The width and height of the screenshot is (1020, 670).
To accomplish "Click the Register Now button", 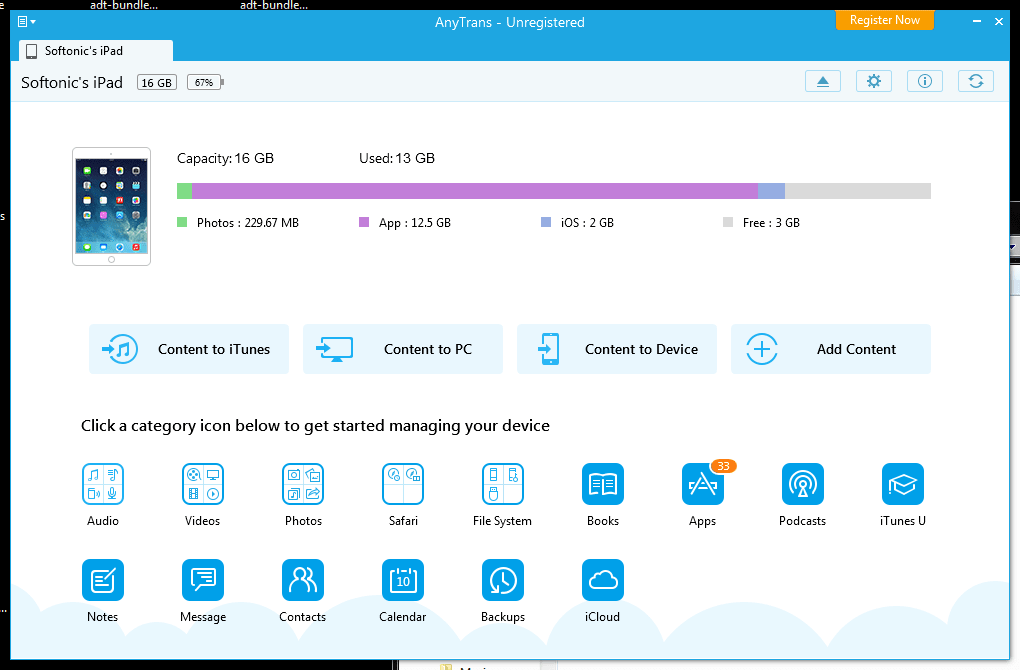I will (884, 20).
